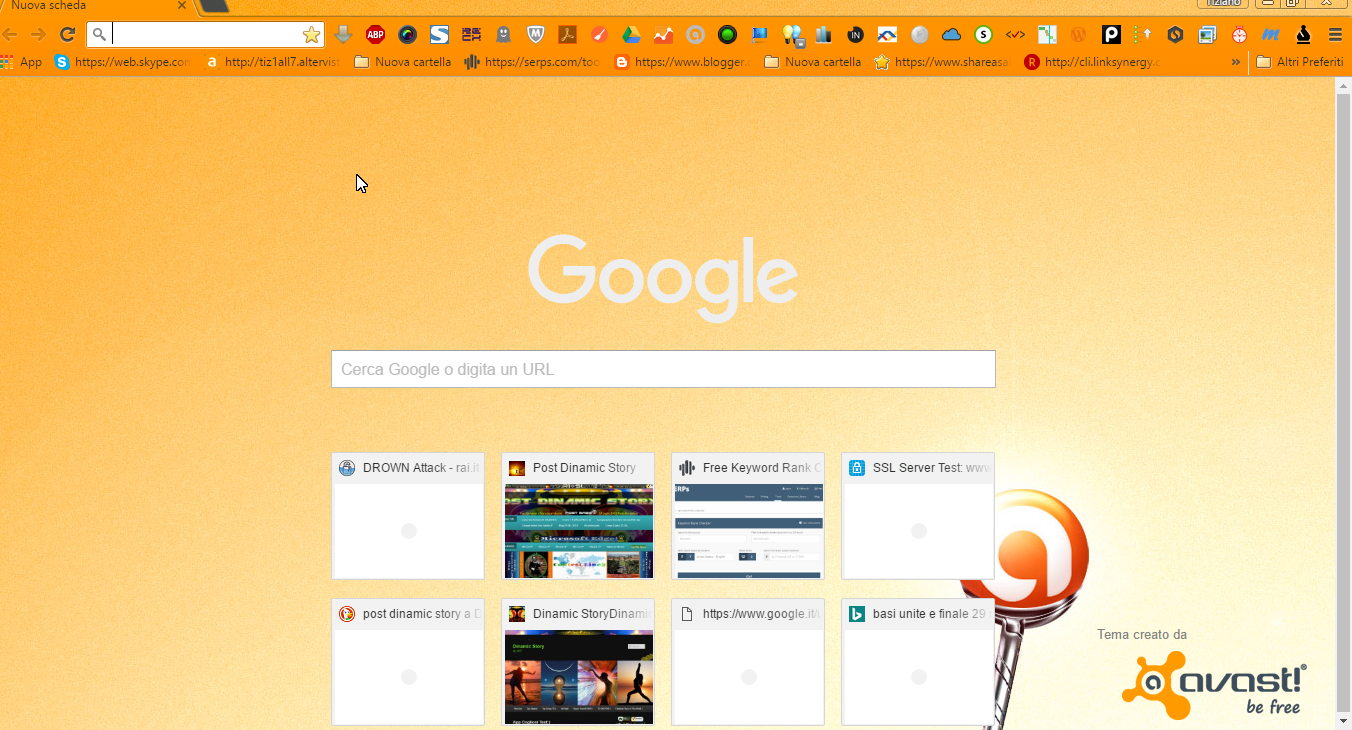The height and width of the screenshot is (730, 1352).
Task: Open the picture-frames extension icon
Action: tap(1207, 35)
